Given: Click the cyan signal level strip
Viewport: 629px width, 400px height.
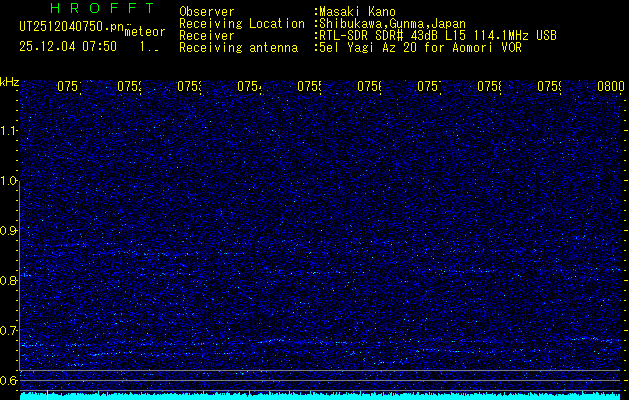Looking at the screenshot, I should point(320,396).
